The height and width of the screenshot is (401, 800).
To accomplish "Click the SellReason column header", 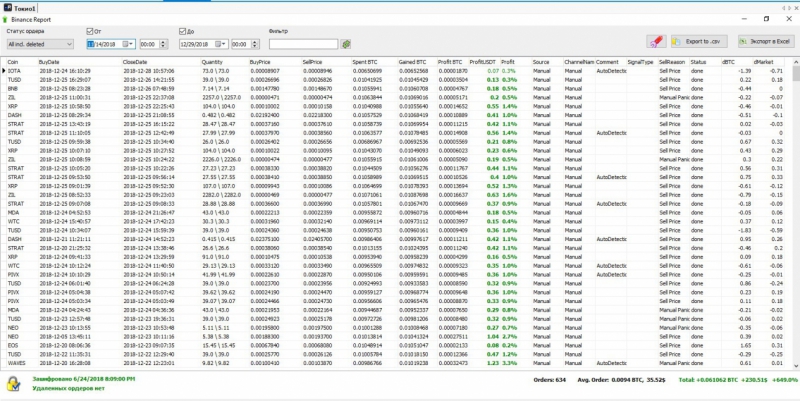I will (x=672, y=62).
